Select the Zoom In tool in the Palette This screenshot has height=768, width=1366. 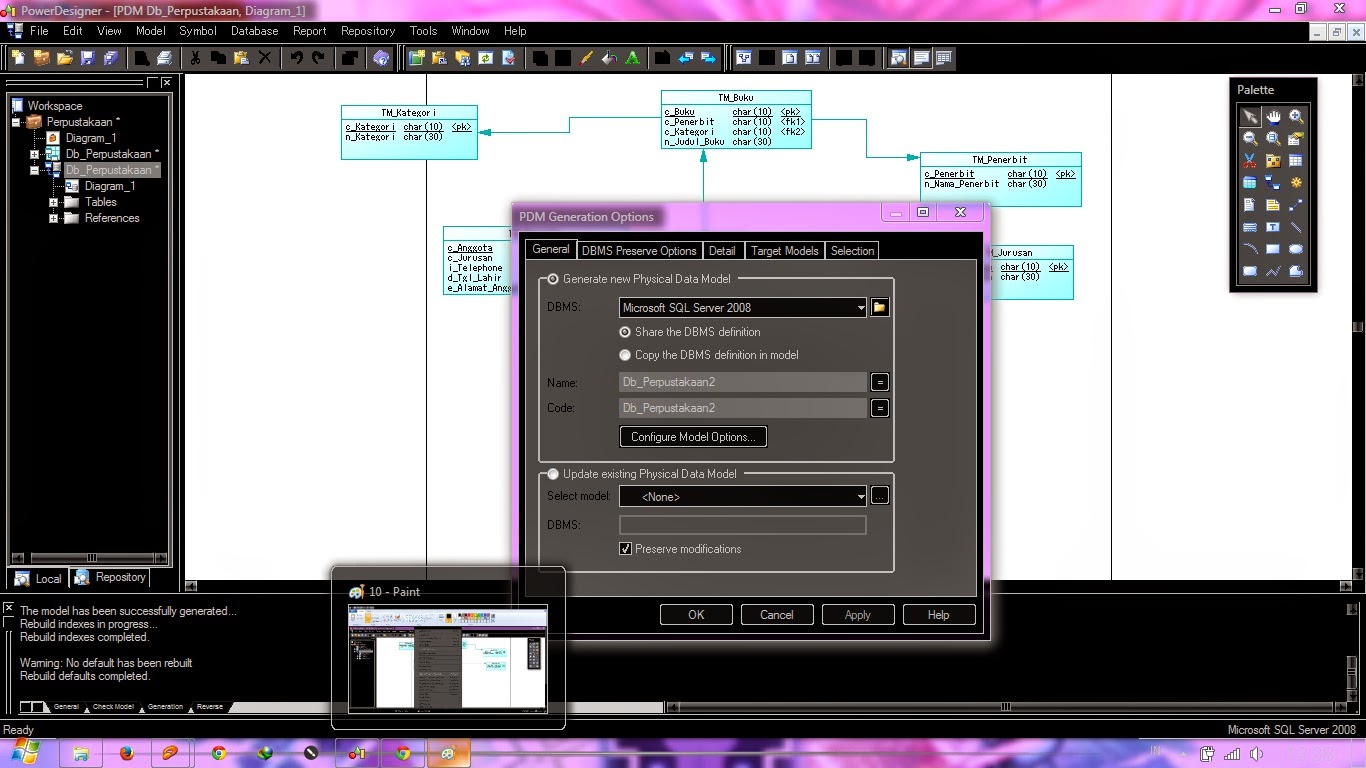1297,117
